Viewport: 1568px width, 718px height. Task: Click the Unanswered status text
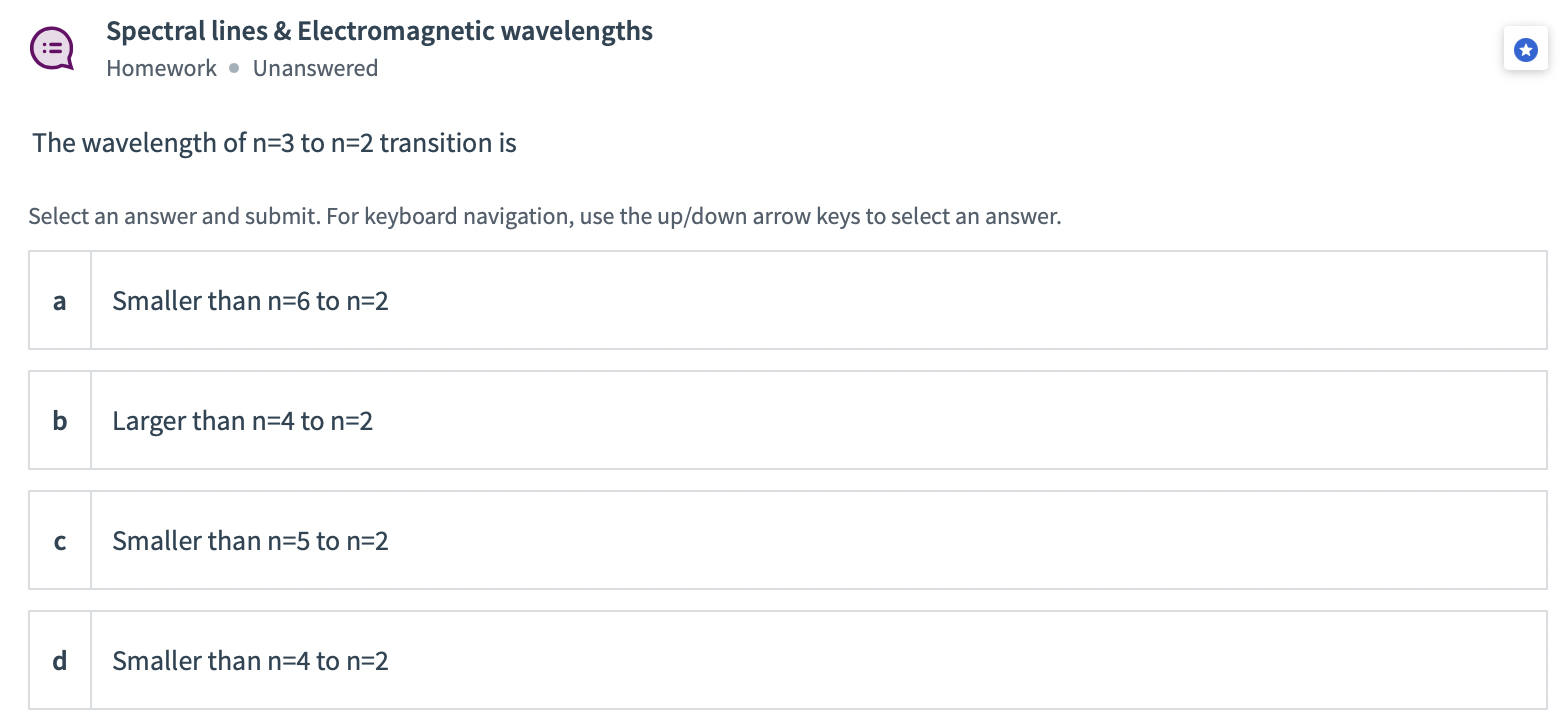pos(316,68)
